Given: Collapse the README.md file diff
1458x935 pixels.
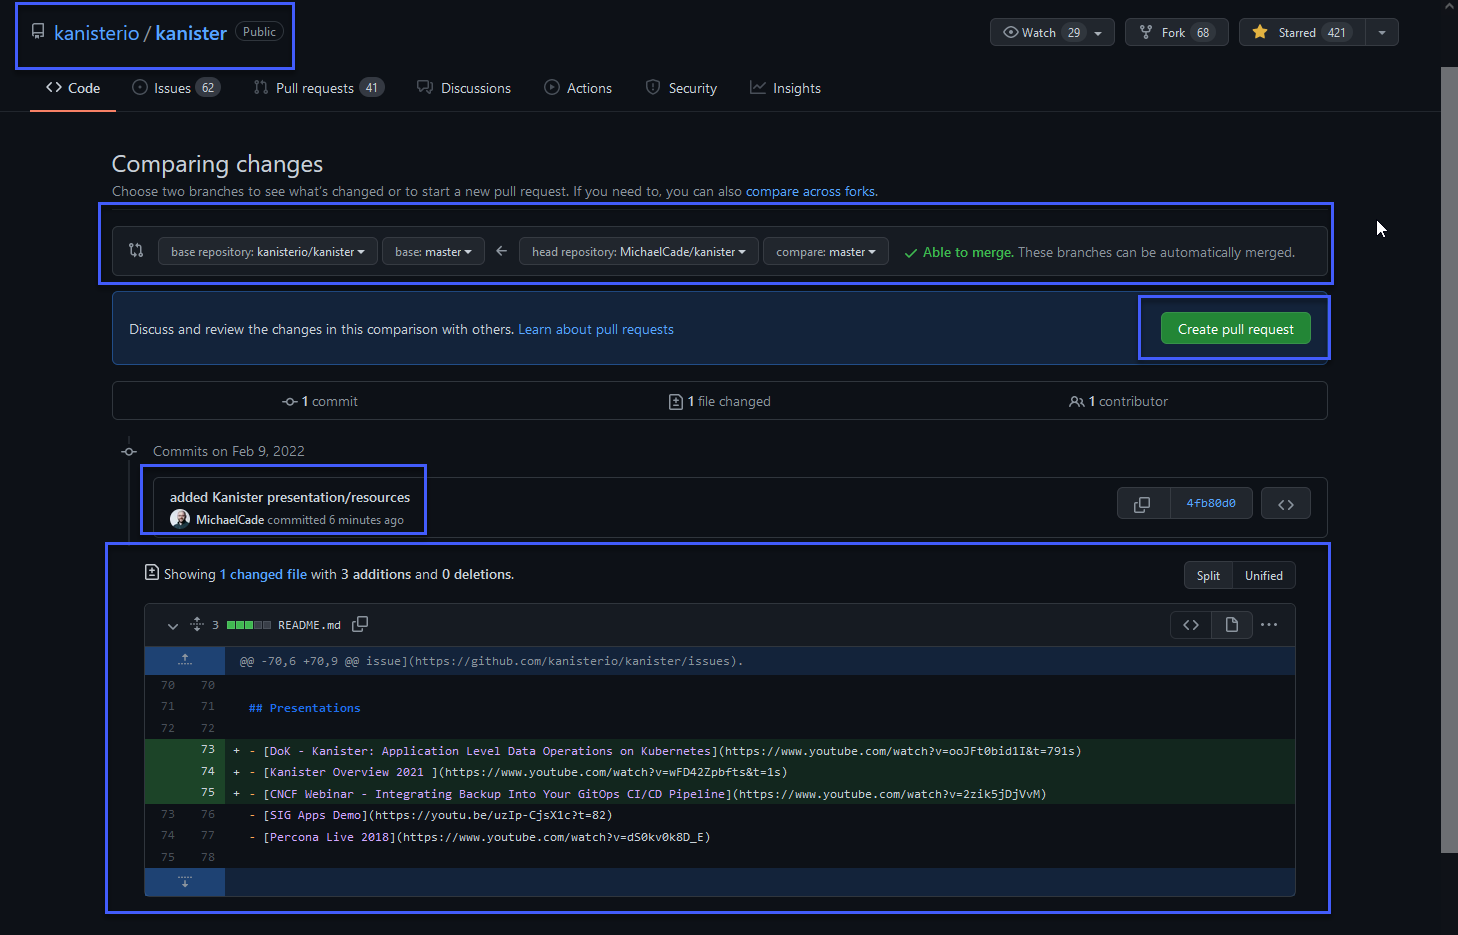Looking at the screenshot, I should 173,625.
